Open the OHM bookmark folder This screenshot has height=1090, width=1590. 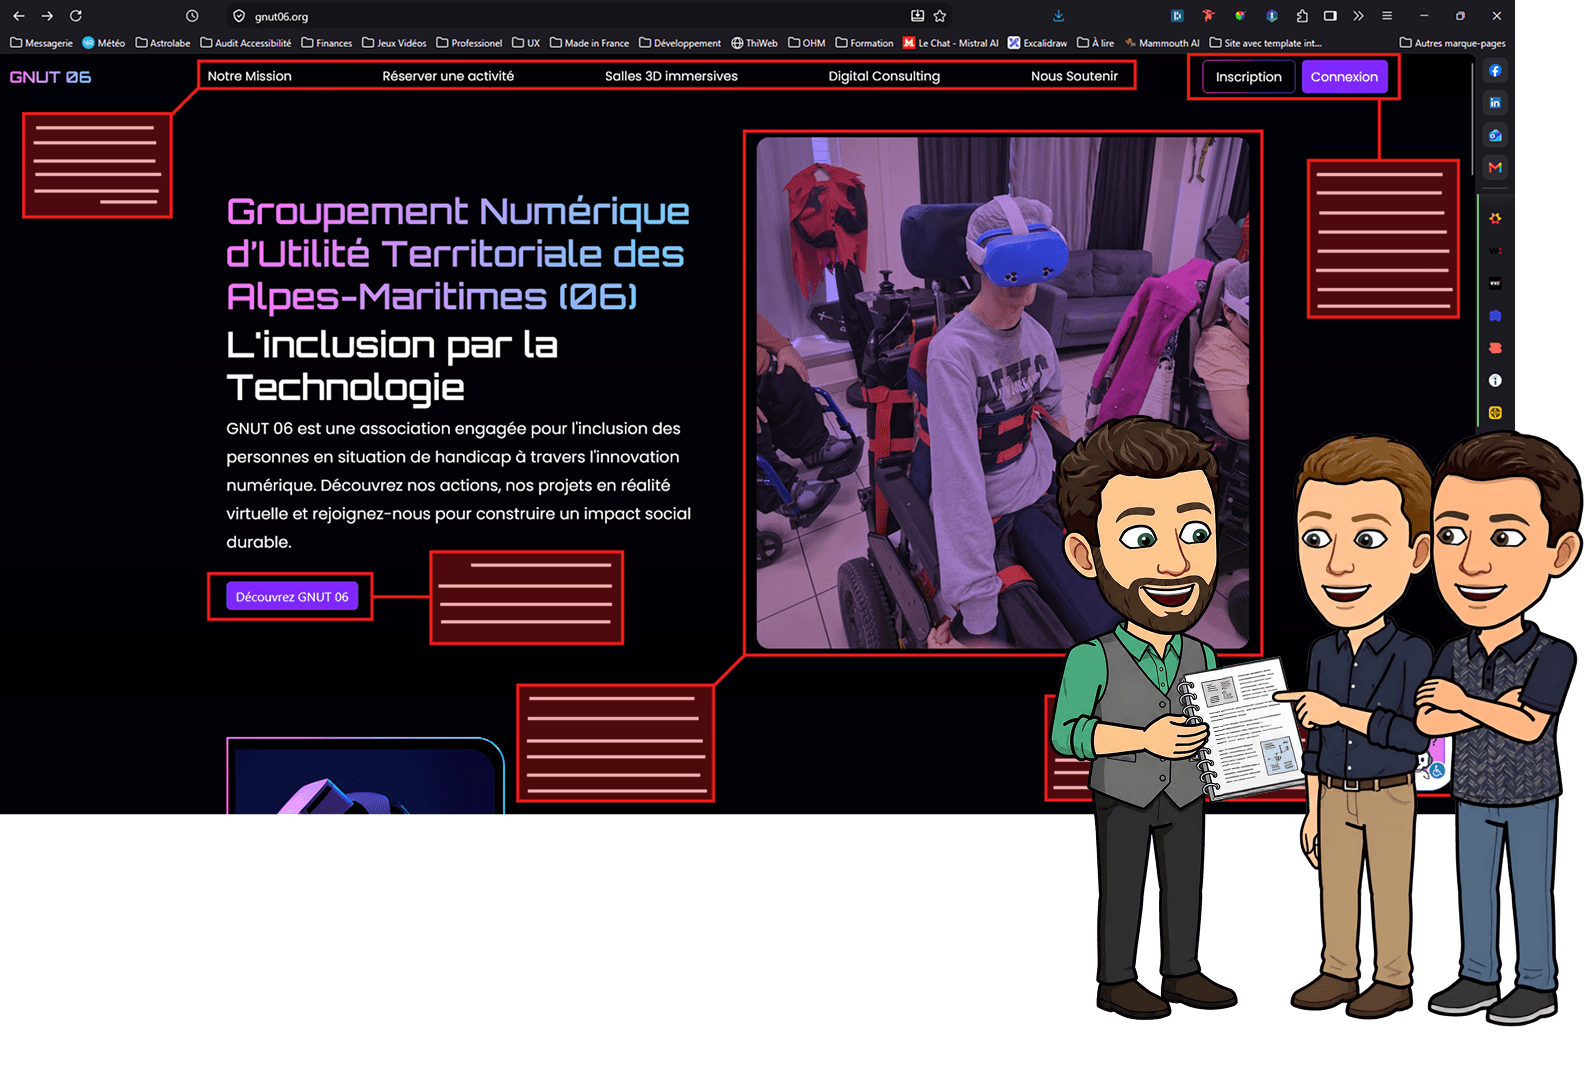tap(807, 43)
